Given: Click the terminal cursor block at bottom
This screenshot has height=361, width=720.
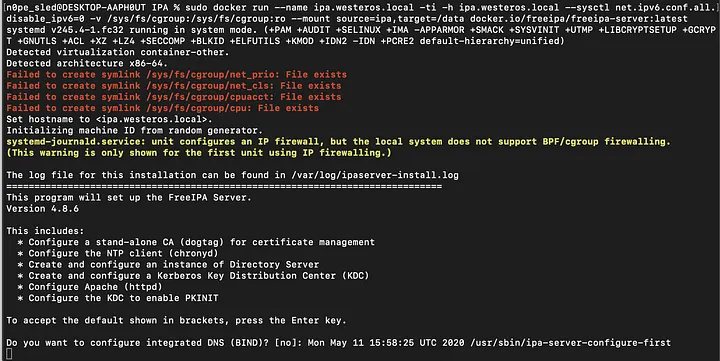Looking at the screenshot, I should click(10, 354).
